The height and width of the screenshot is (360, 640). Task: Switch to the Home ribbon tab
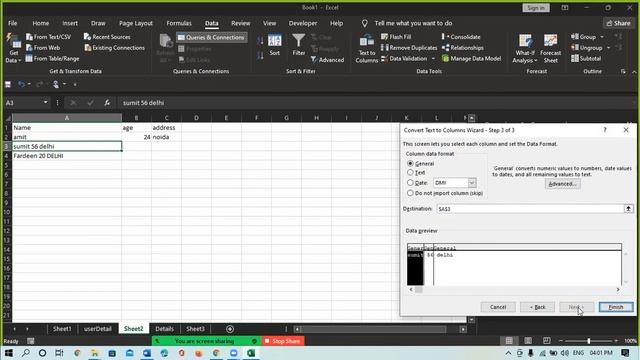[x=40, y=23]
